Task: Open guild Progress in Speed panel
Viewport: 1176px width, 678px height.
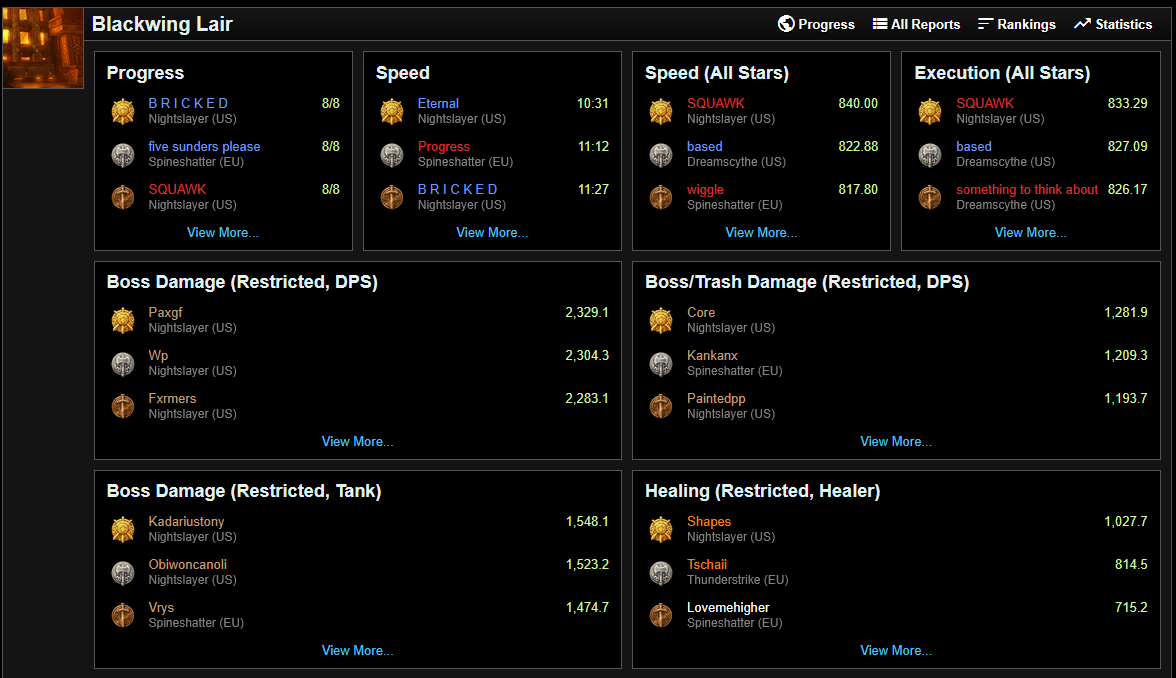Action: tap(444, 147)
